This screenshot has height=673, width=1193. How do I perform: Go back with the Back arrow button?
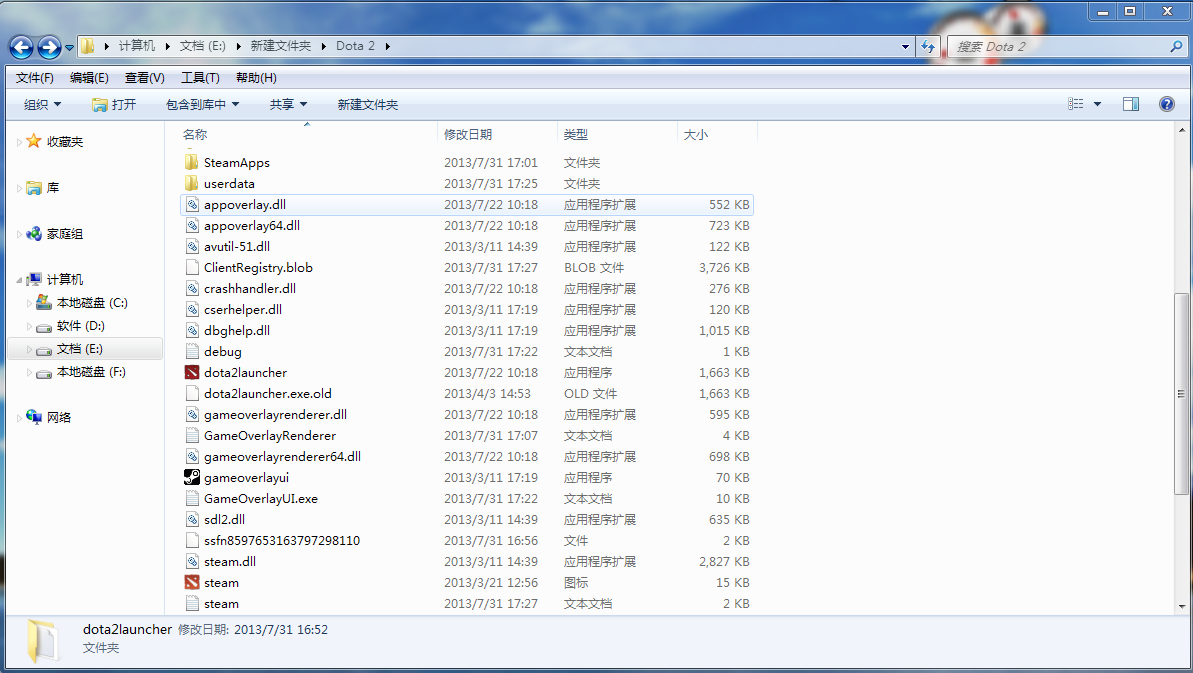coord(21,47)
